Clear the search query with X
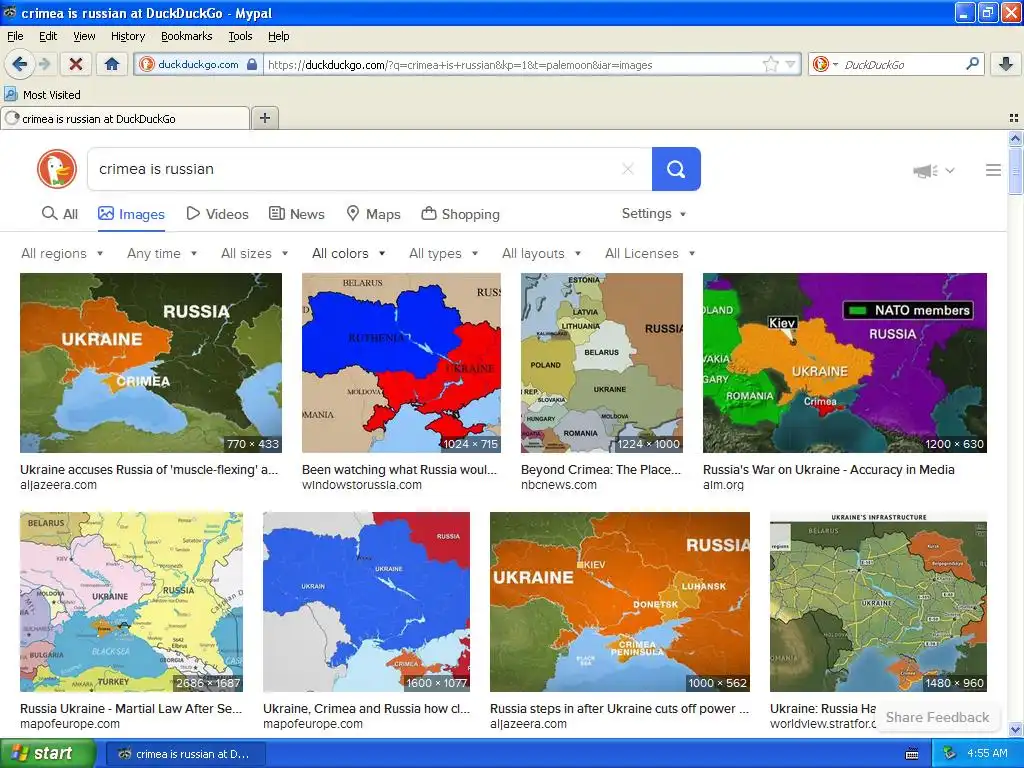This screenshot has width=1024, height=768. click(628, 169)
